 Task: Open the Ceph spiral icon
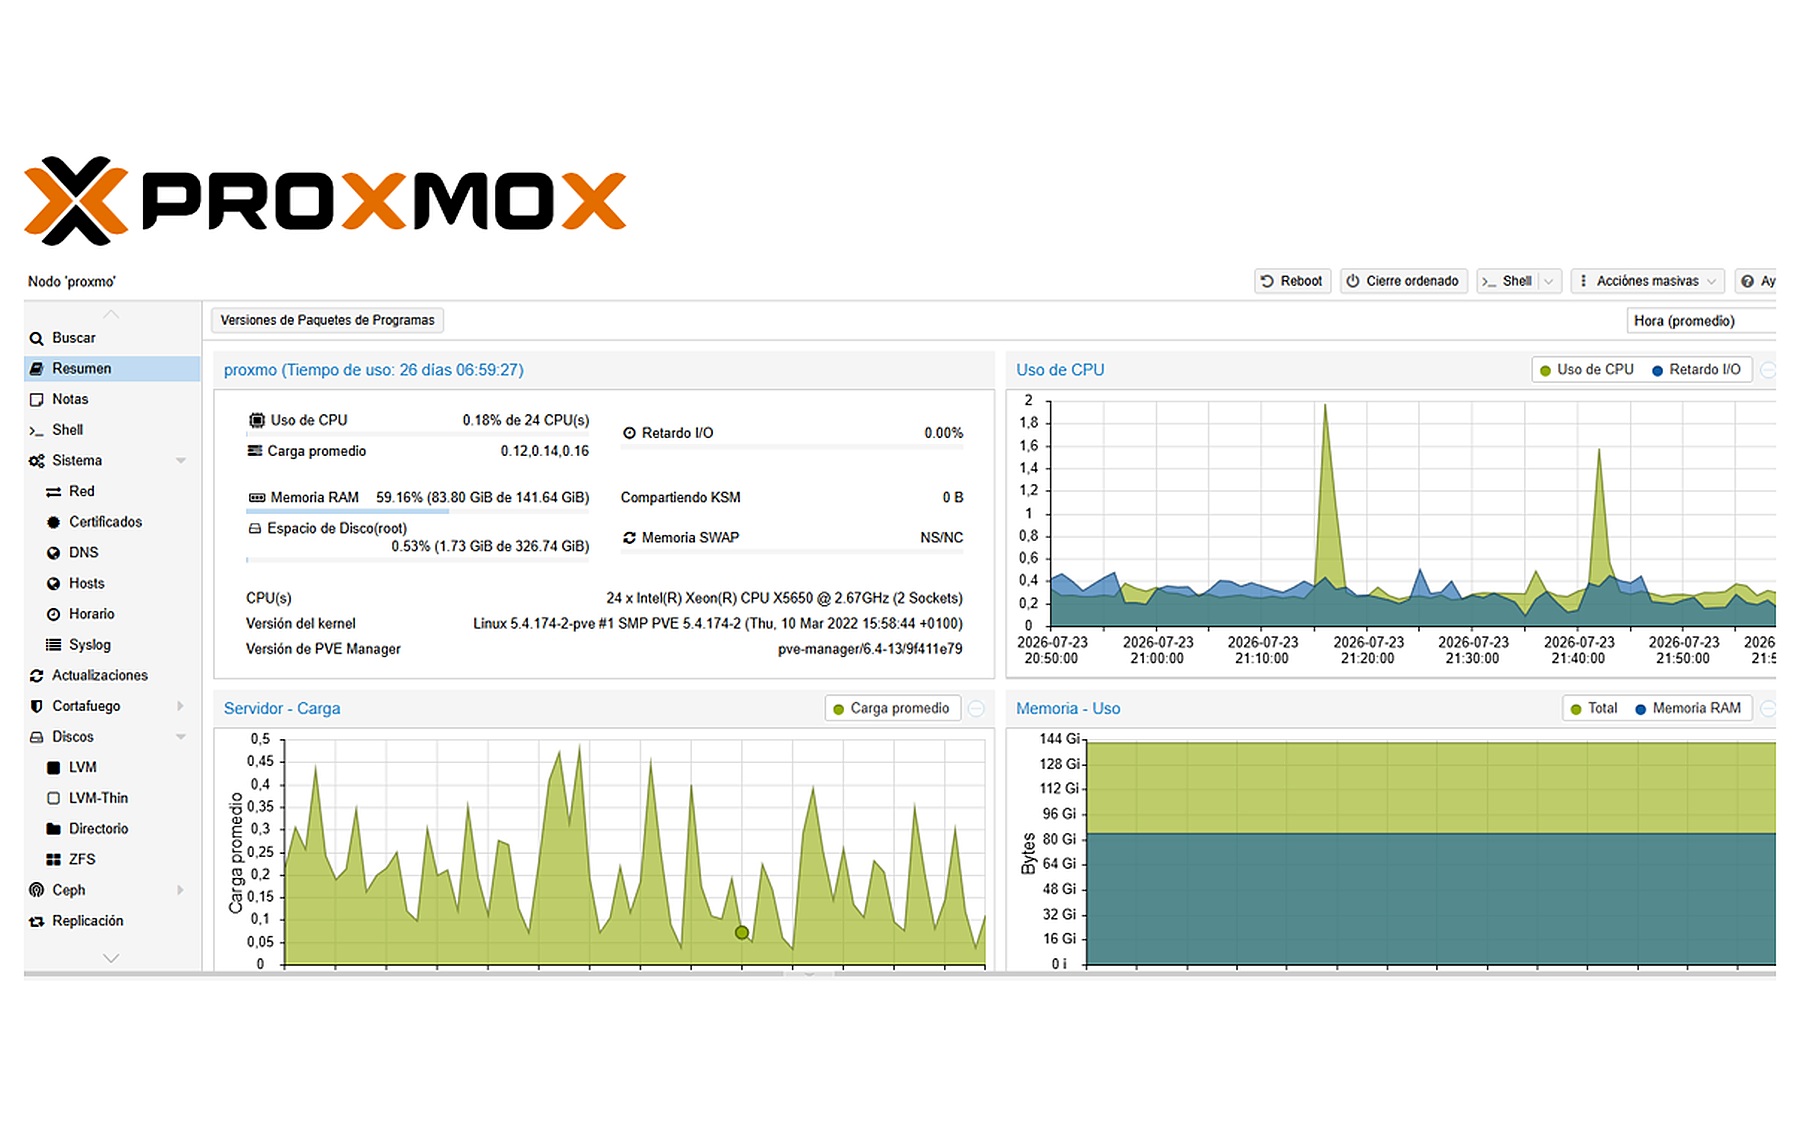37,890
